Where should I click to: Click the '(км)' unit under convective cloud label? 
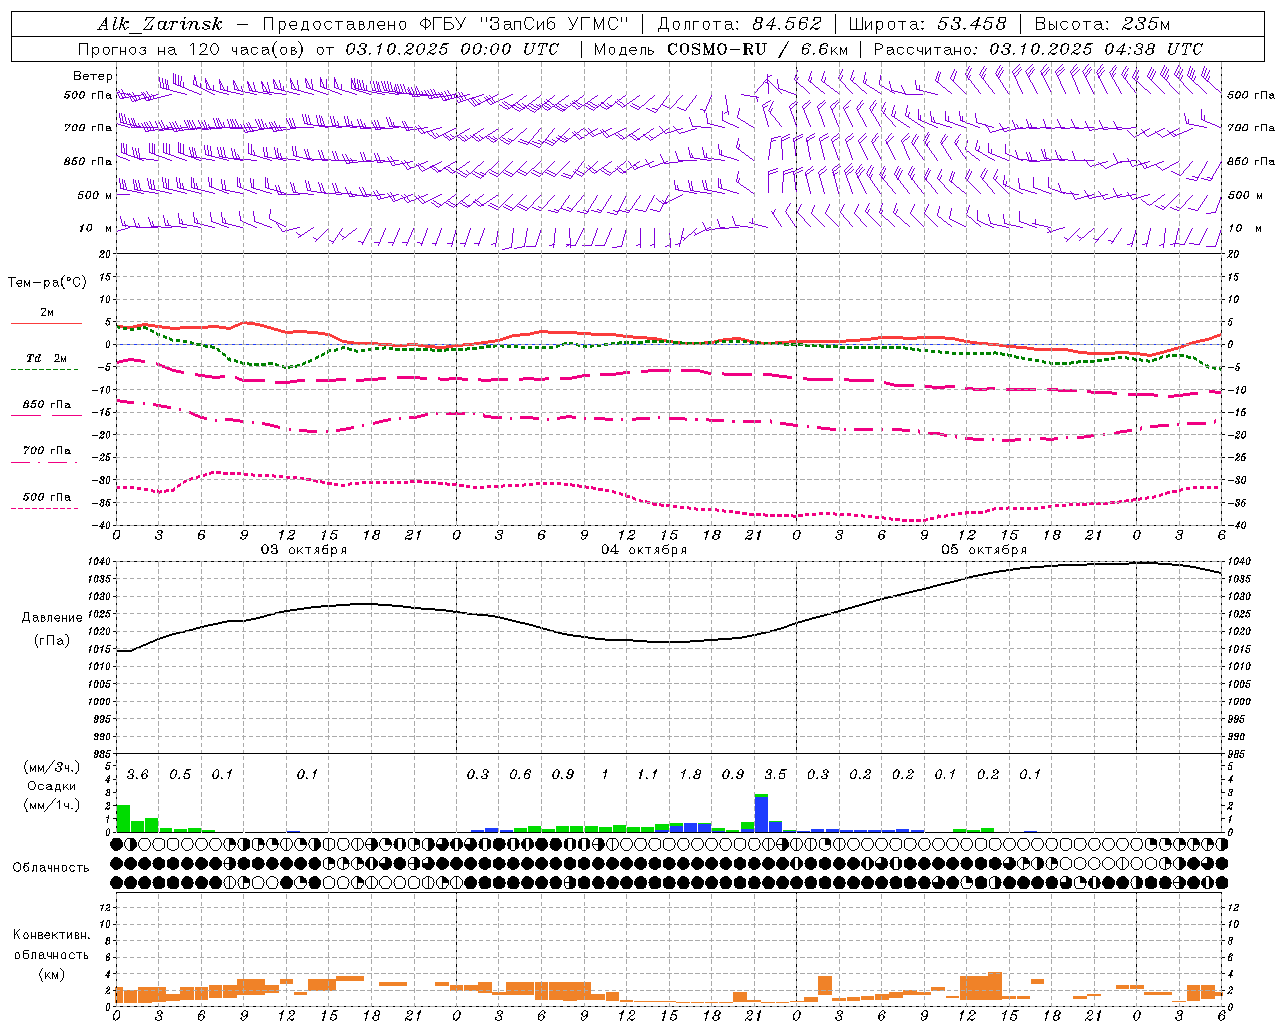tap(51, 974)
